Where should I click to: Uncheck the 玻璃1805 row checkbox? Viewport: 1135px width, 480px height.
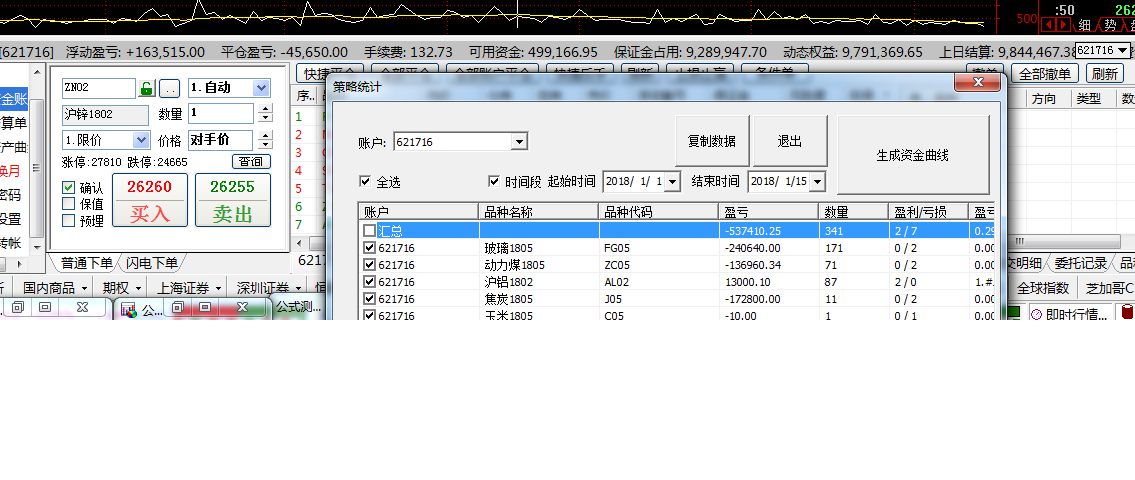[369, 248]
